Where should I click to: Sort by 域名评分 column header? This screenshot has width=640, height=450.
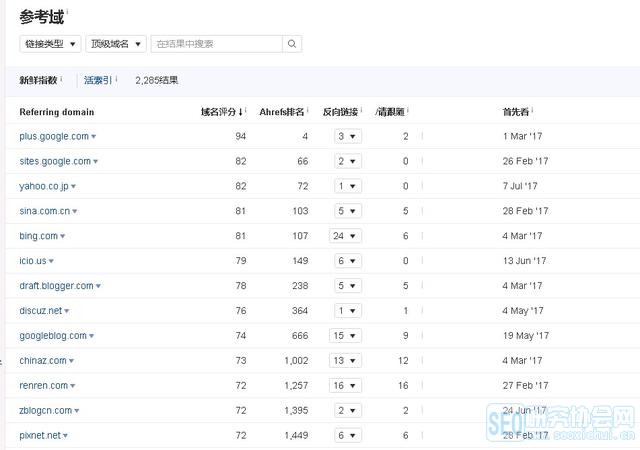[222, 112]
